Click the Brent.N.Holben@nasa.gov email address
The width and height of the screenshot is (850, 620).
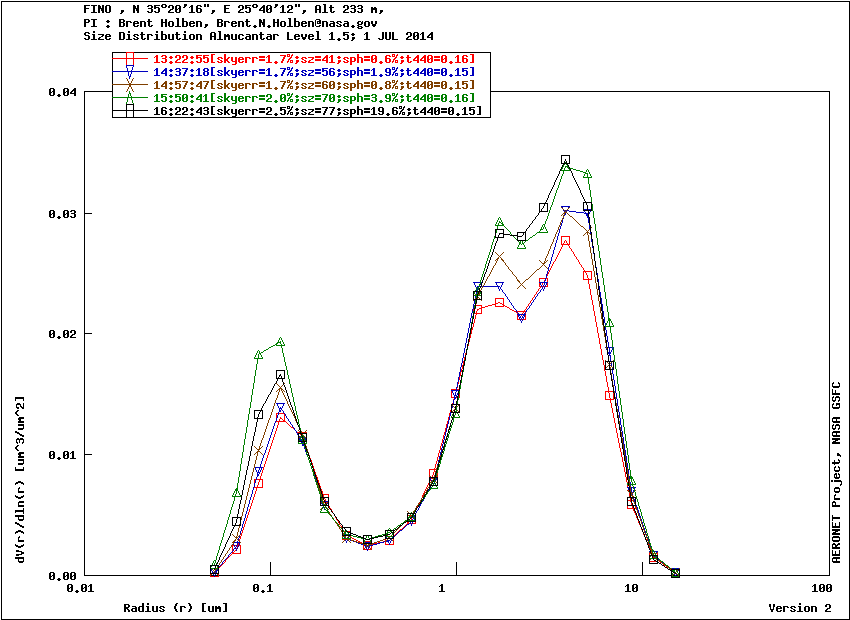(x=289, y=22)
